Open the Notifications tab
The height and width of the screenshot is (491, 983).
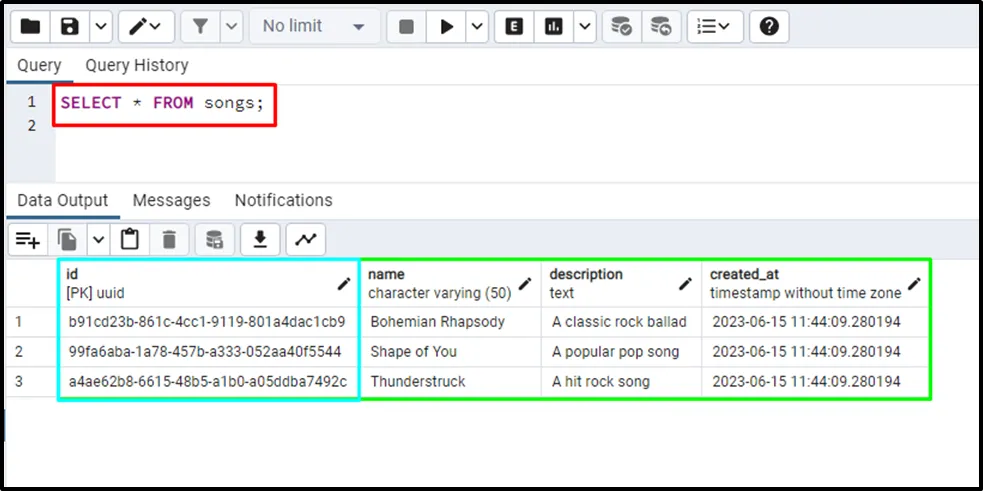tap(283, 200)
